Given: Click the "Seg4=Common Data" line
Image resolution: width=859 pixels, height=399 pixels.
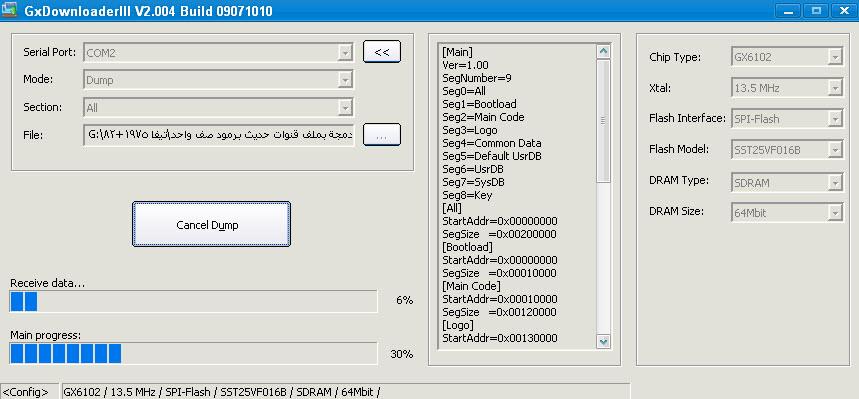Looking at the screenshot, I should coord(491,143).
